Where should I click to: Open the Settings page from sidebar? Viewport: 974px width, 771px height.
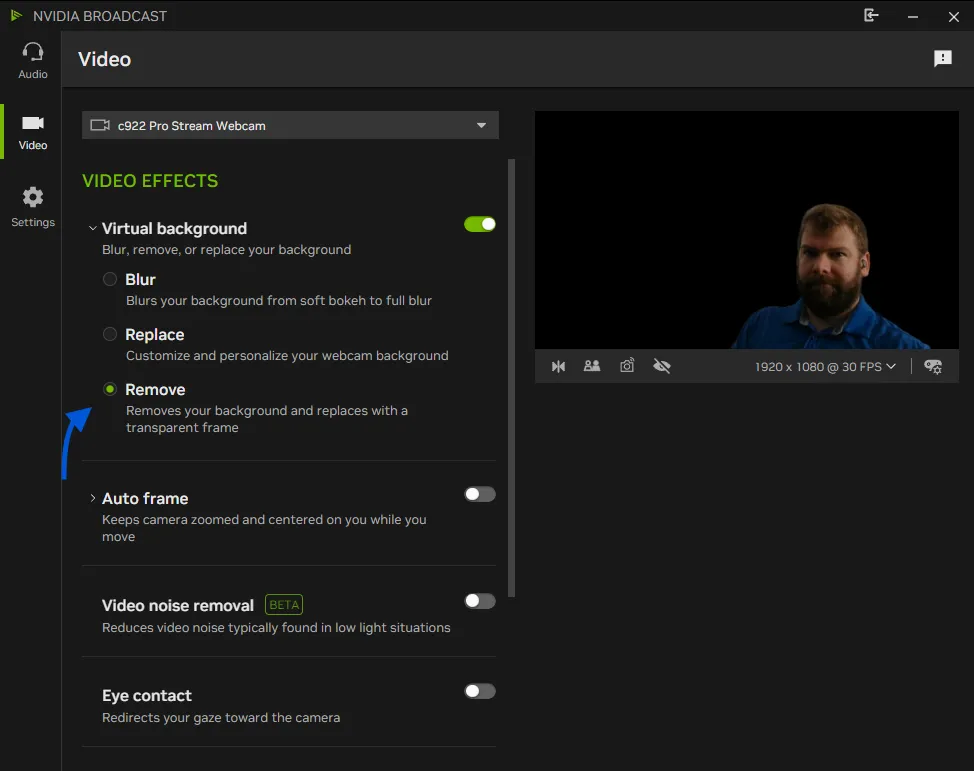(33, 207)
